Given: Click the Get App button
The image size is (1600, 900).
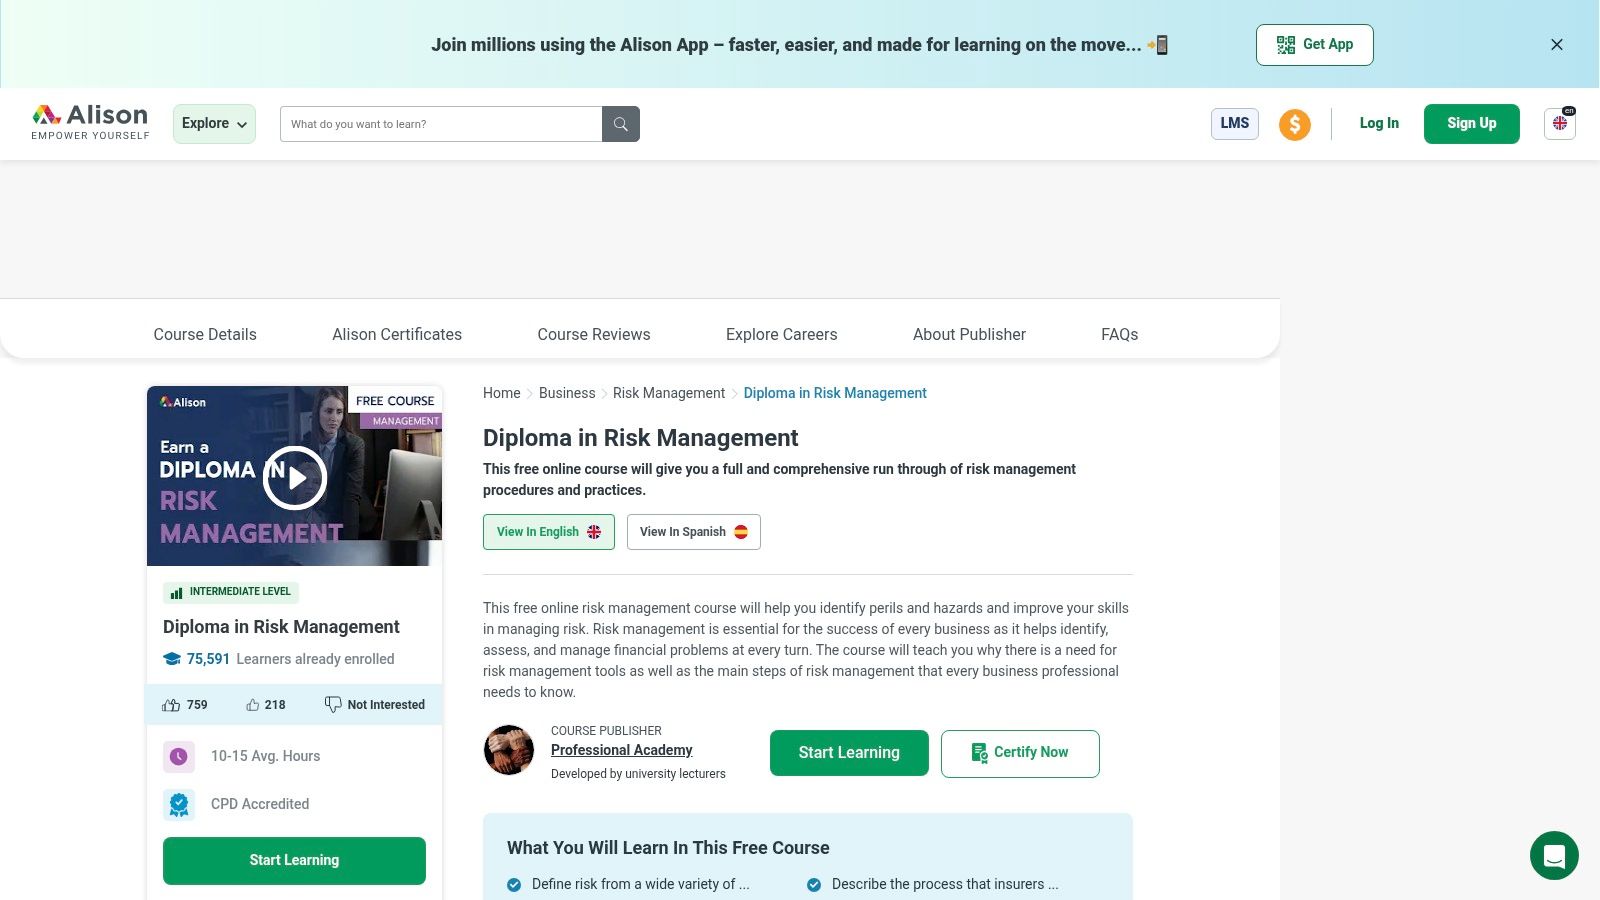Looking at the screenshot, I should [1315, 45].
